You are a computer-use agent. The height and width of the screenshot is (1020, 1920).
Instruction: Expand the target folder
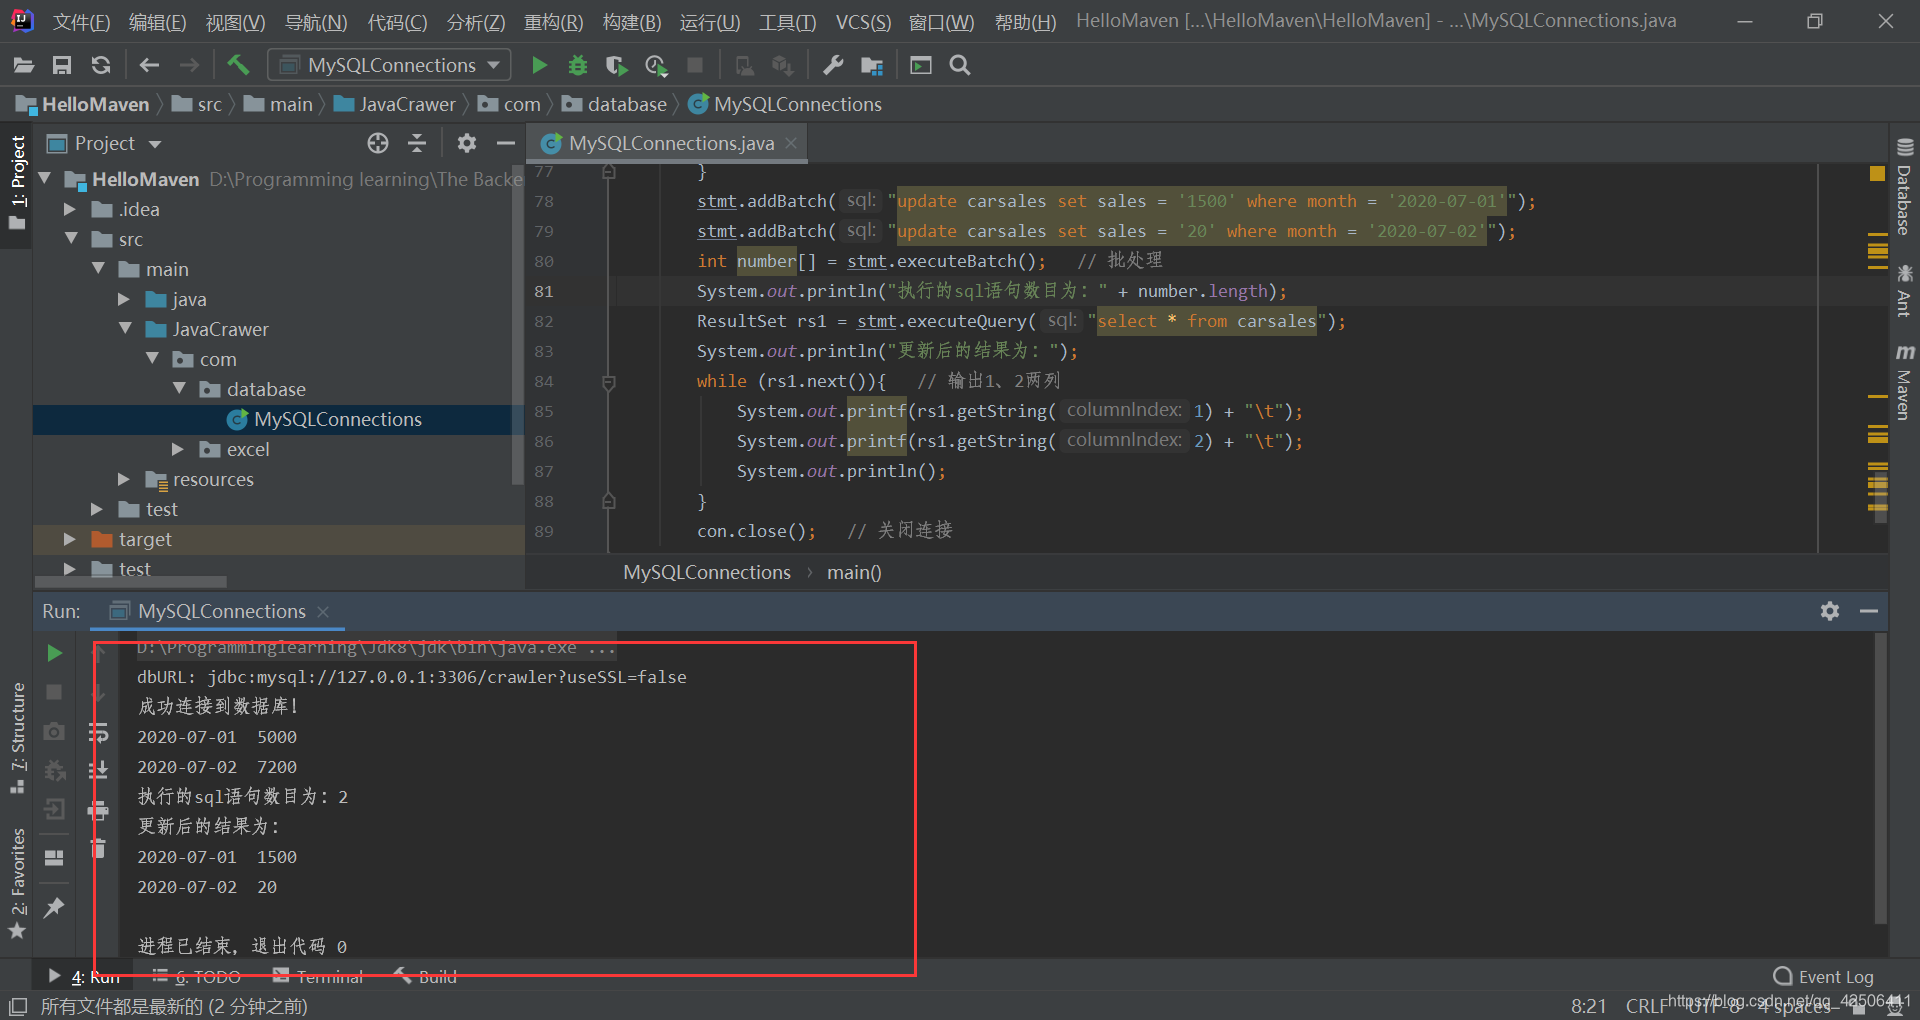70,539
